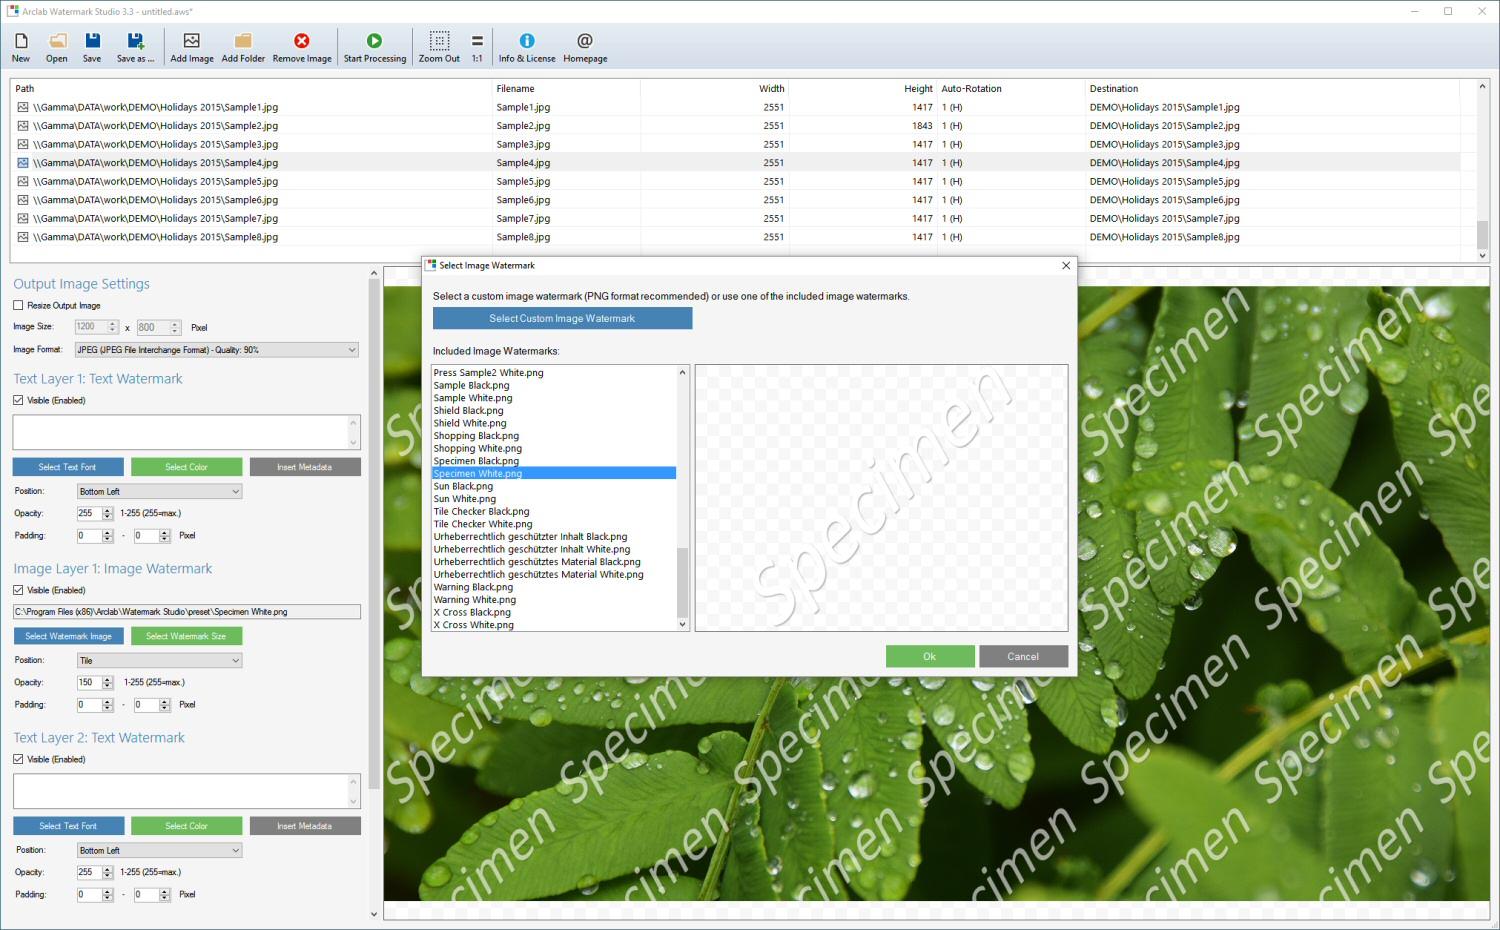1500x930 pixels.
Task: Pick Select Color in Text Layer 1
Action: tap(186, 467)
